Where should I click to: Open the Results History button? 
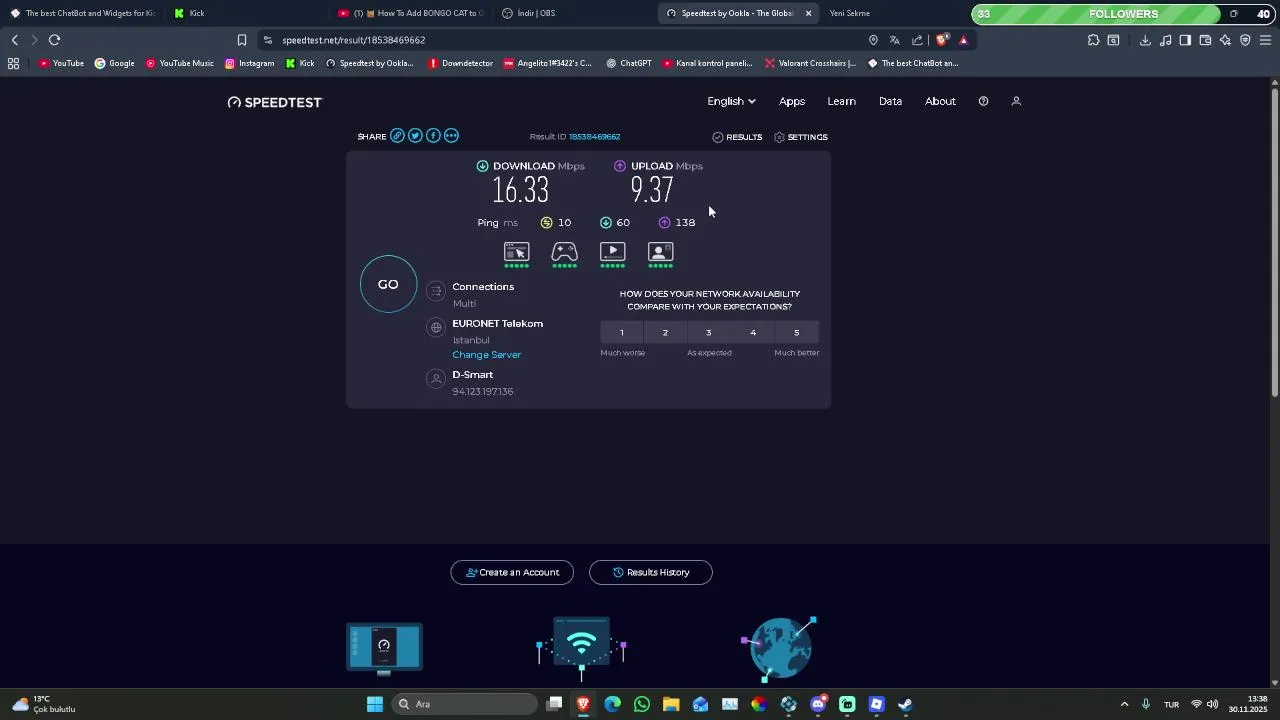coord(651,572)
